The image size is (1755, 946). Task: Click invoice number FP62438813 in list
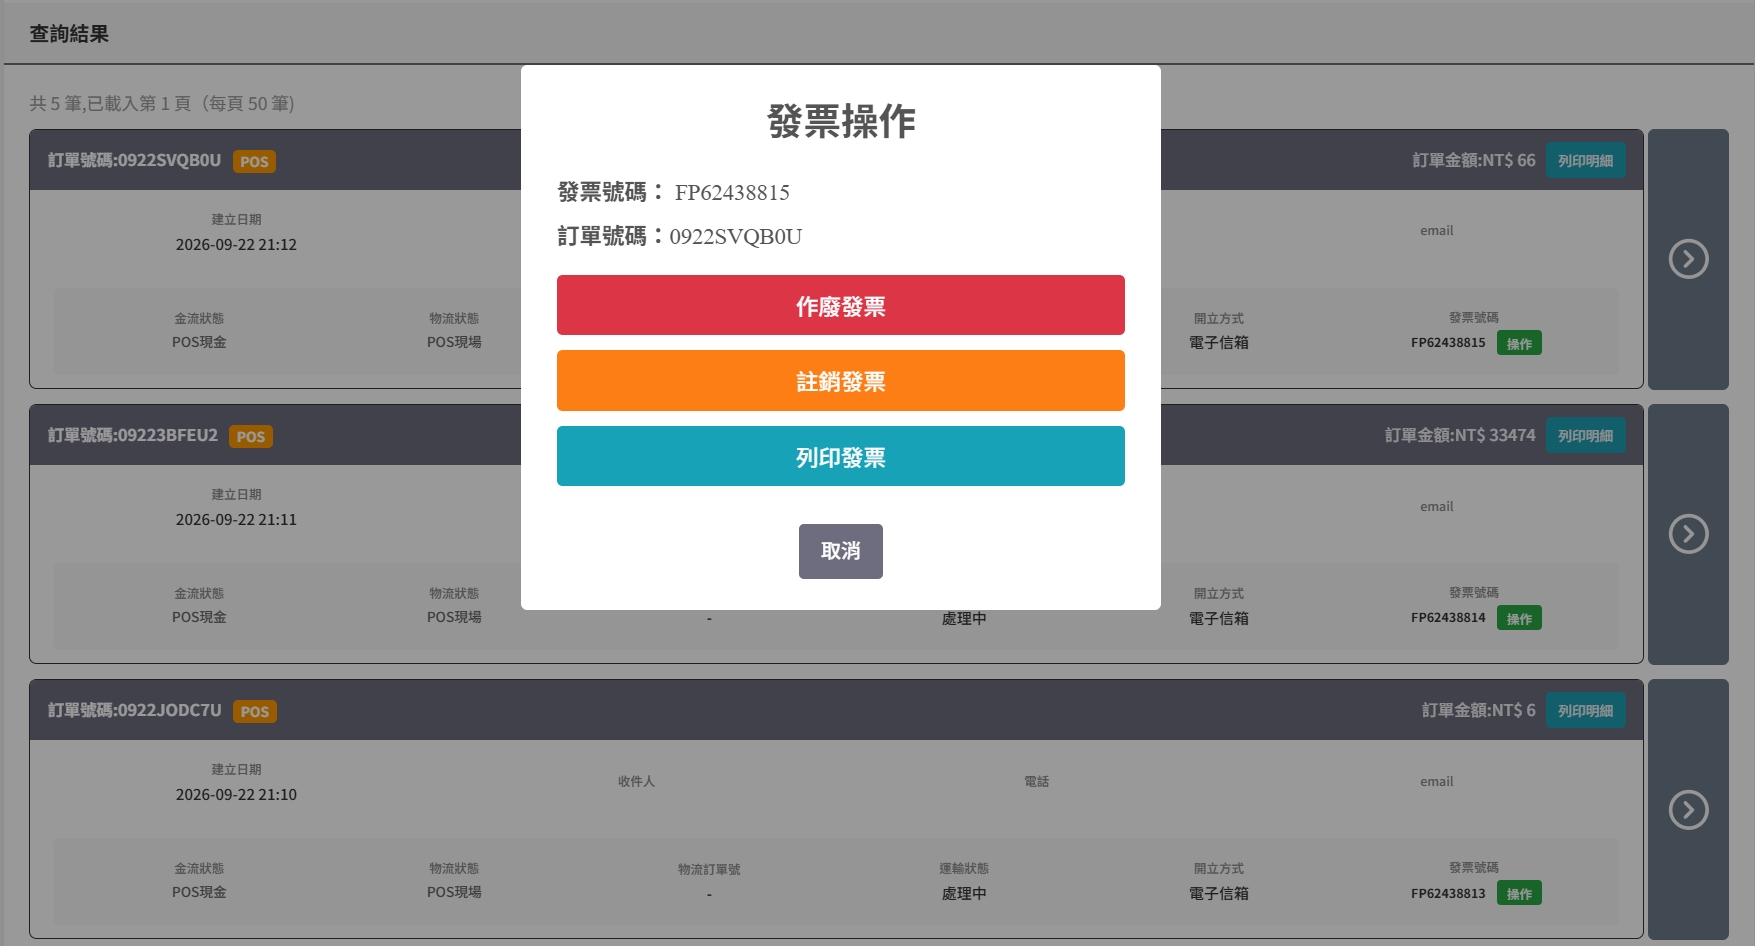coord(1448,893)
